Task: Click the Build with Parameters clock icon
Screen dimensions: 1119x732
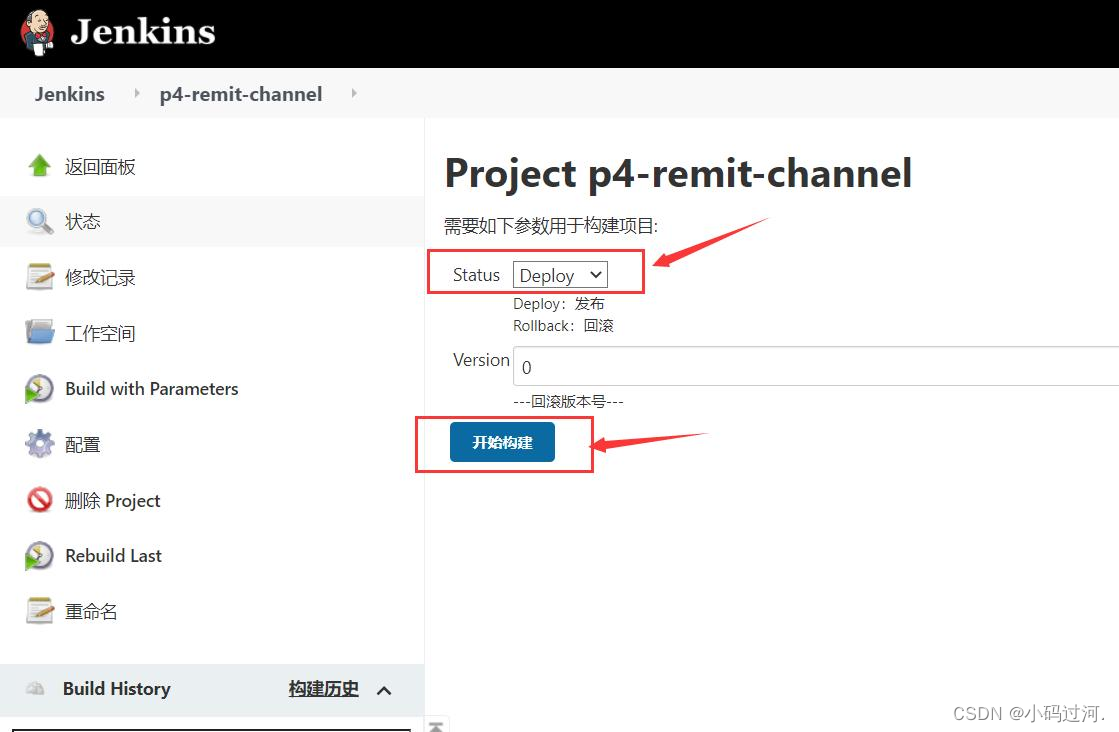Action: pos(39,388)
